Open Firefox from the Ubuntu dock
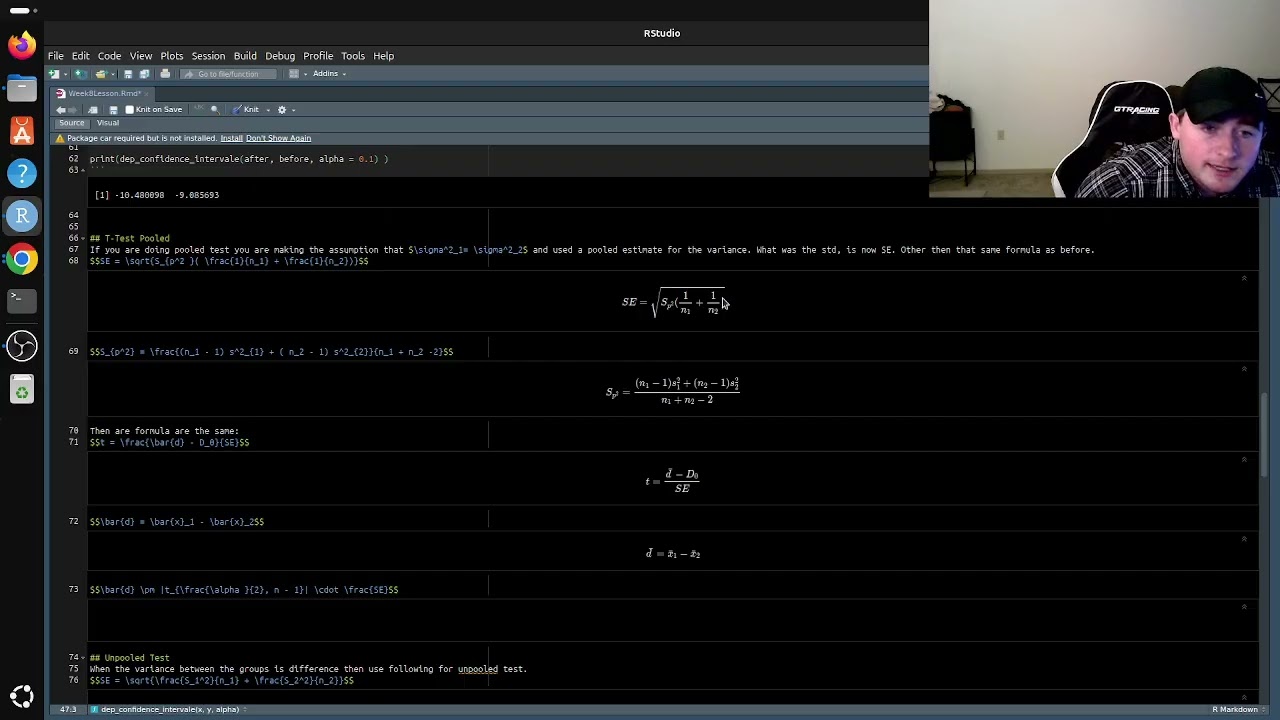This screenshot has width=1280, height=720. coord(21,45)
